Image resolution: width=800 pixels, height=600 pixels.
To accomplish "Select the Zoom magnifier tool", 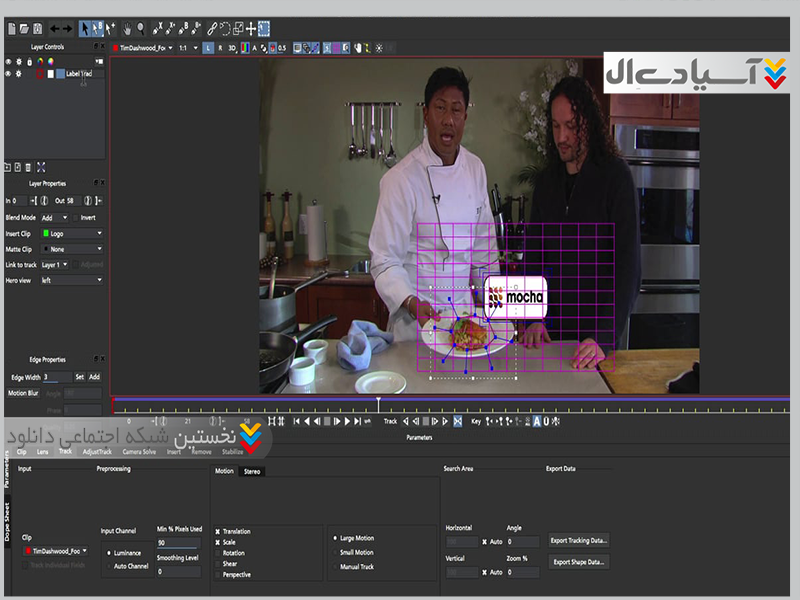I will [141, 29].
